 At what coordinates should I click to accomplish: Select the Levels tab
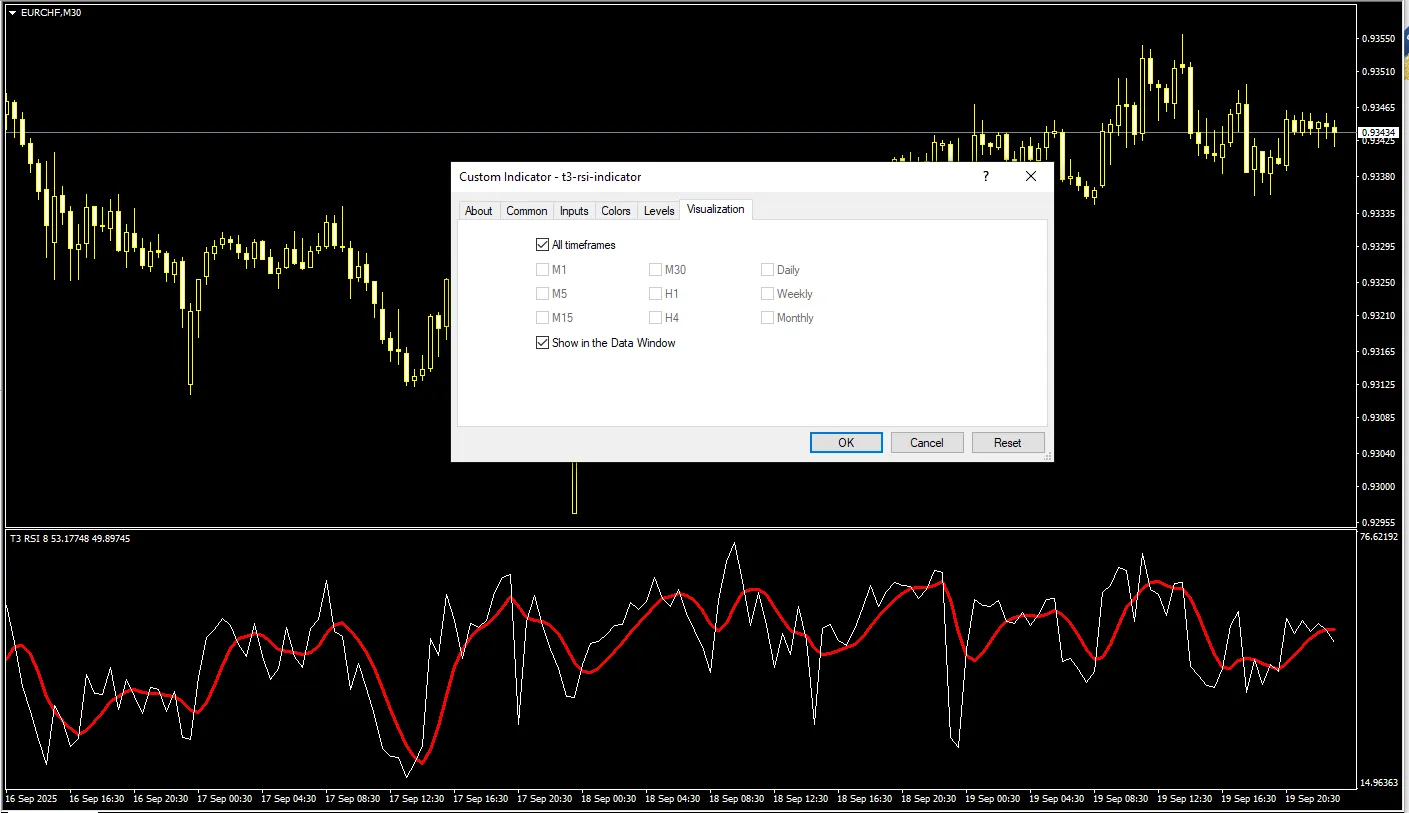[658, 210]
